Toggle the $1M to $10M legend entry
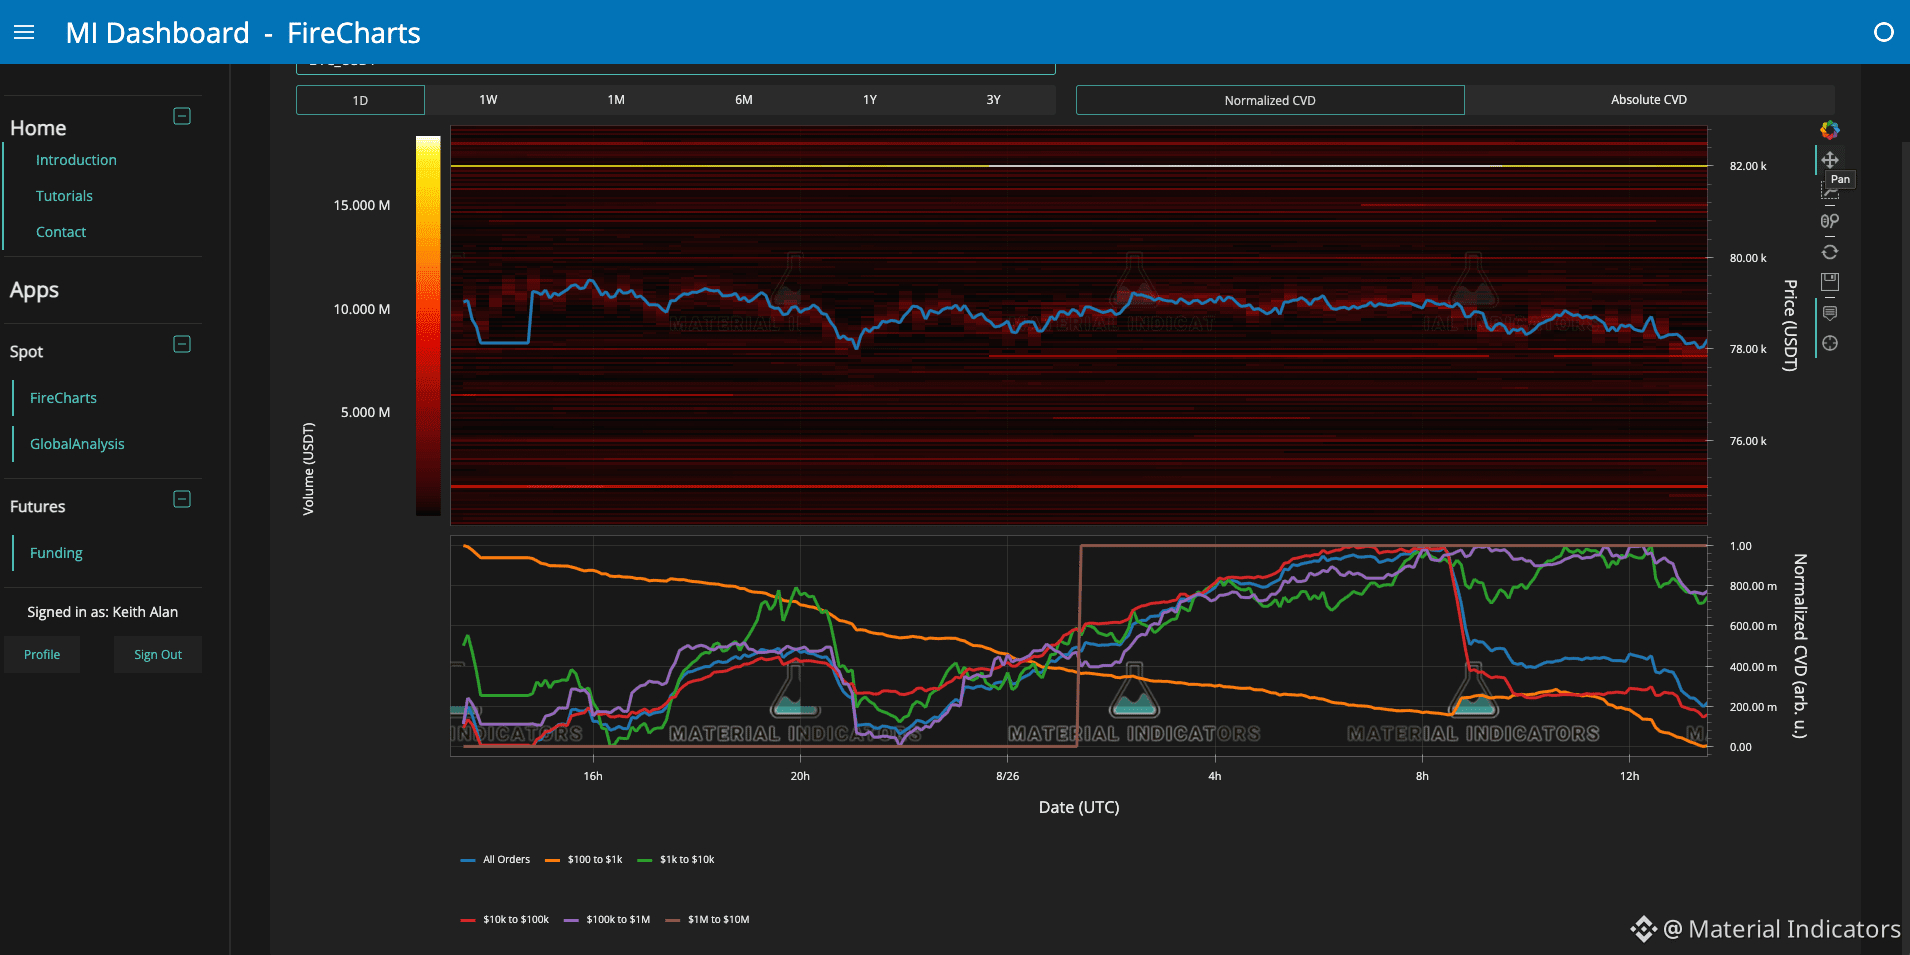This screenshot has width=1910, height=955. (707, 920)
